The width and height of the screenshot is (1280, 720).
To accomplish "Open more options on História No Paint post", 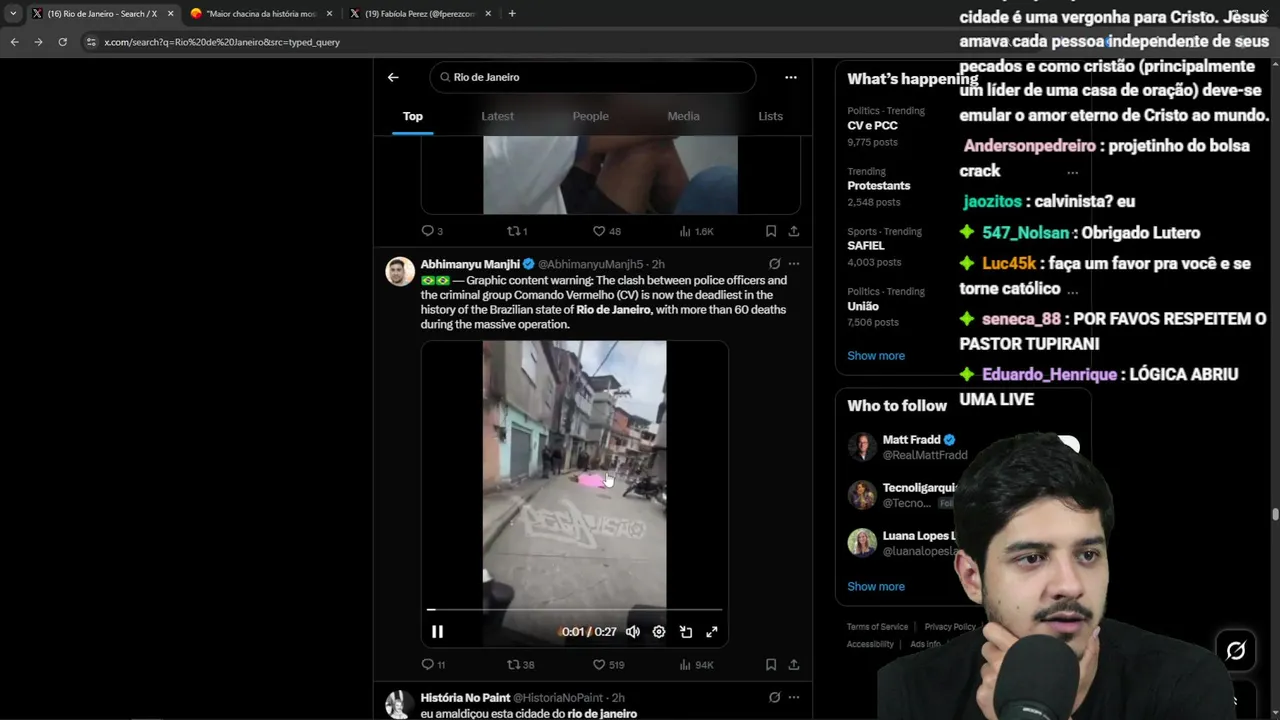I will 794,698.
